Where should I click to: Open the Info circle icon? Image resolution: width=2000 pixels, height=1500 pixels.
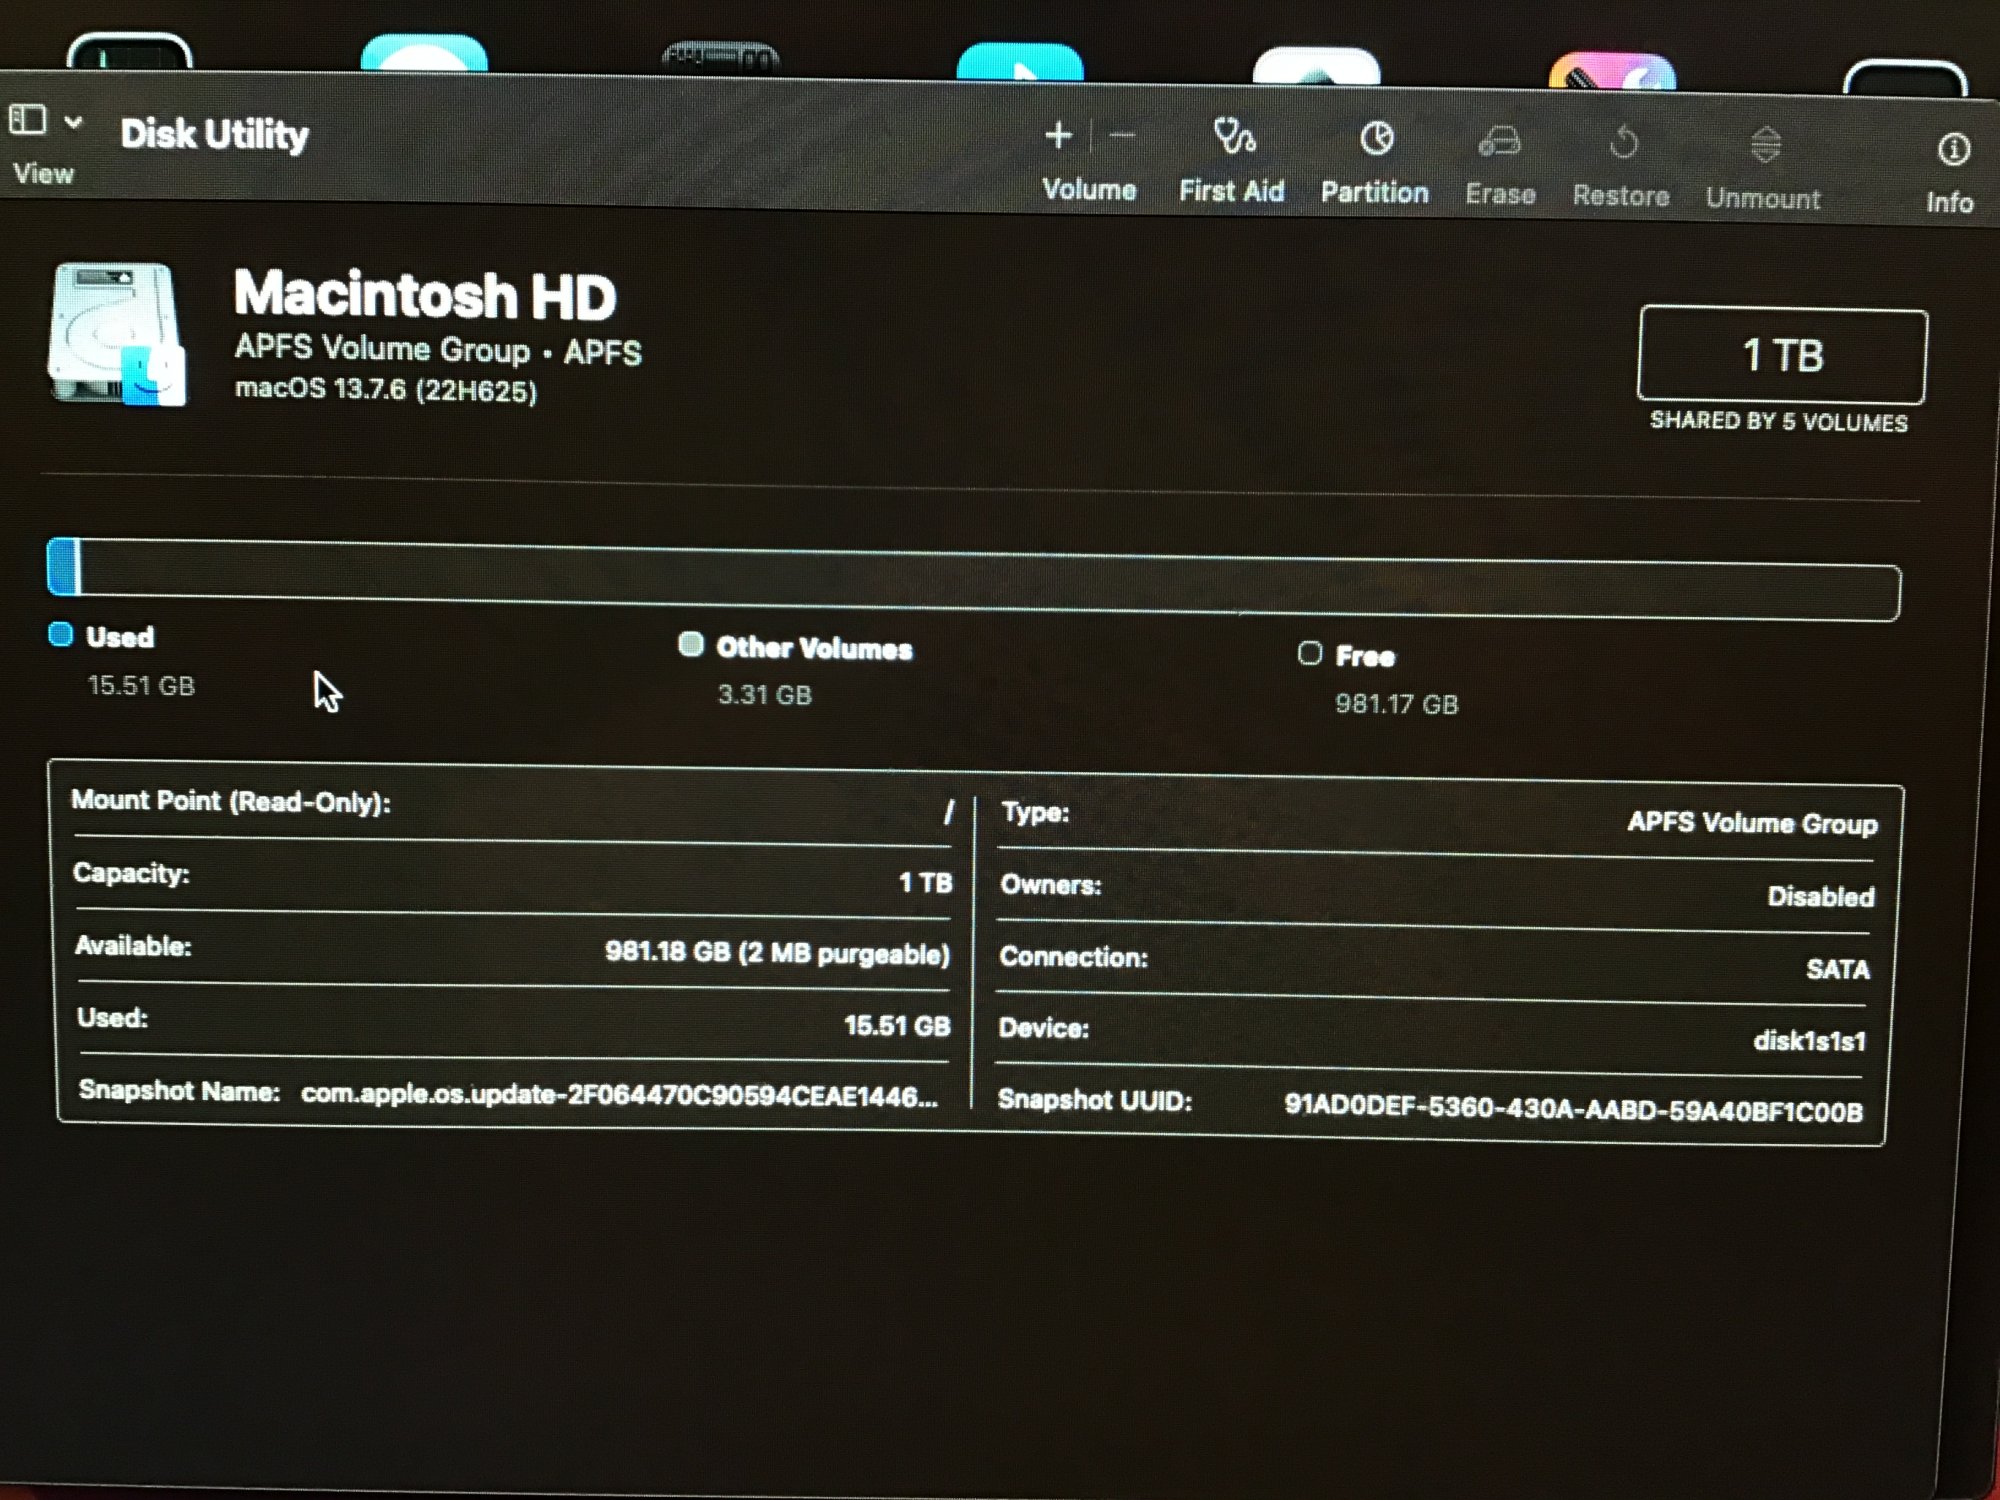(1952, 150)
